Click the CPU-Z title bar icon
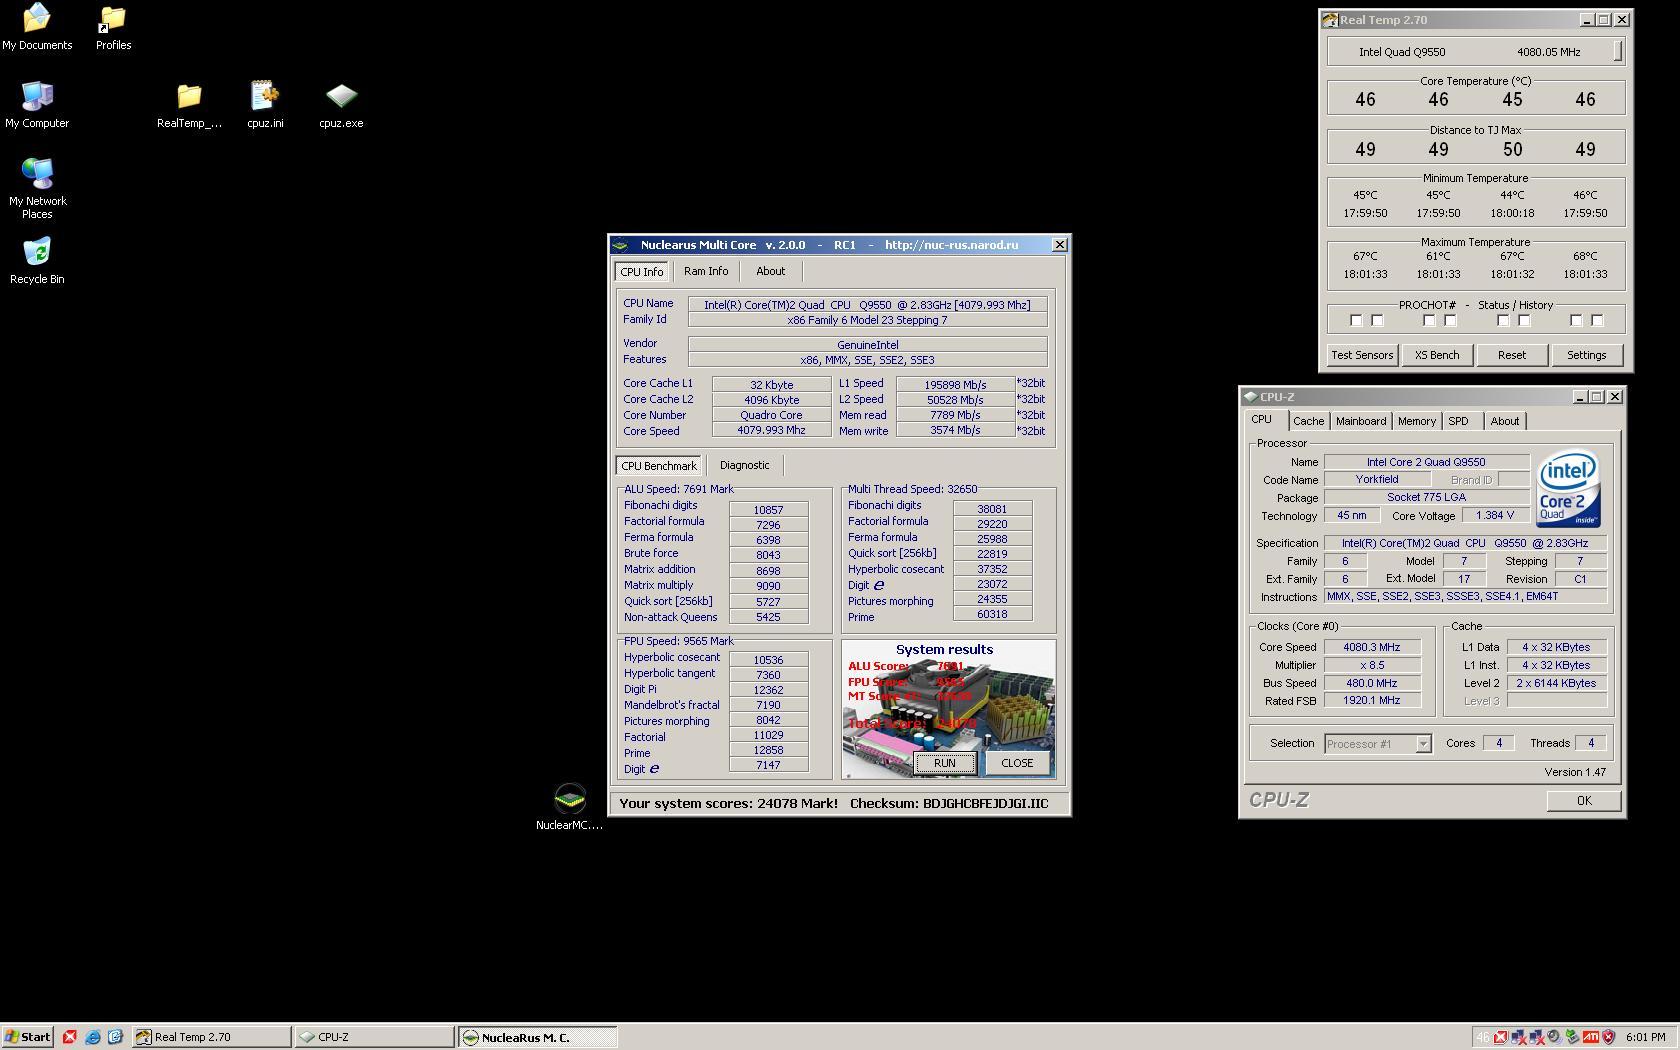1680x1050 pixels. click(1250, 397)
